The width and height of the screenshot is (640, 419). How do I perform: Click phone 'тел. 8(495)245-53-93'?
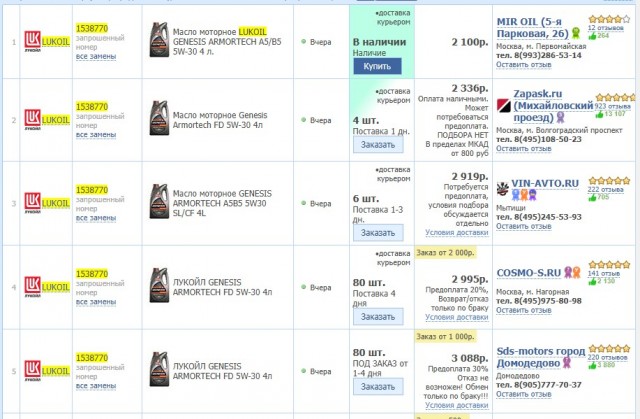click(x=539, y=217)
